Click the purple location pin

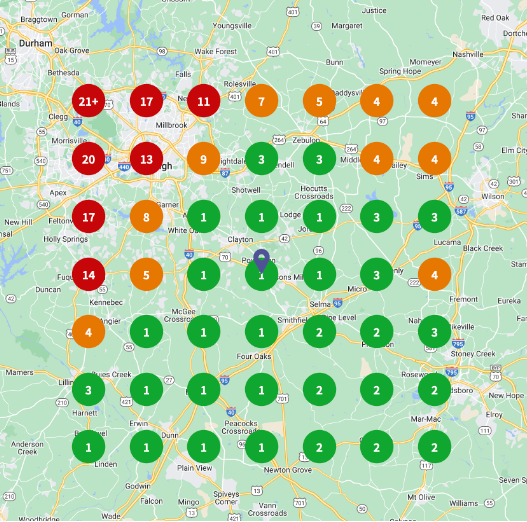click(261, 261)
